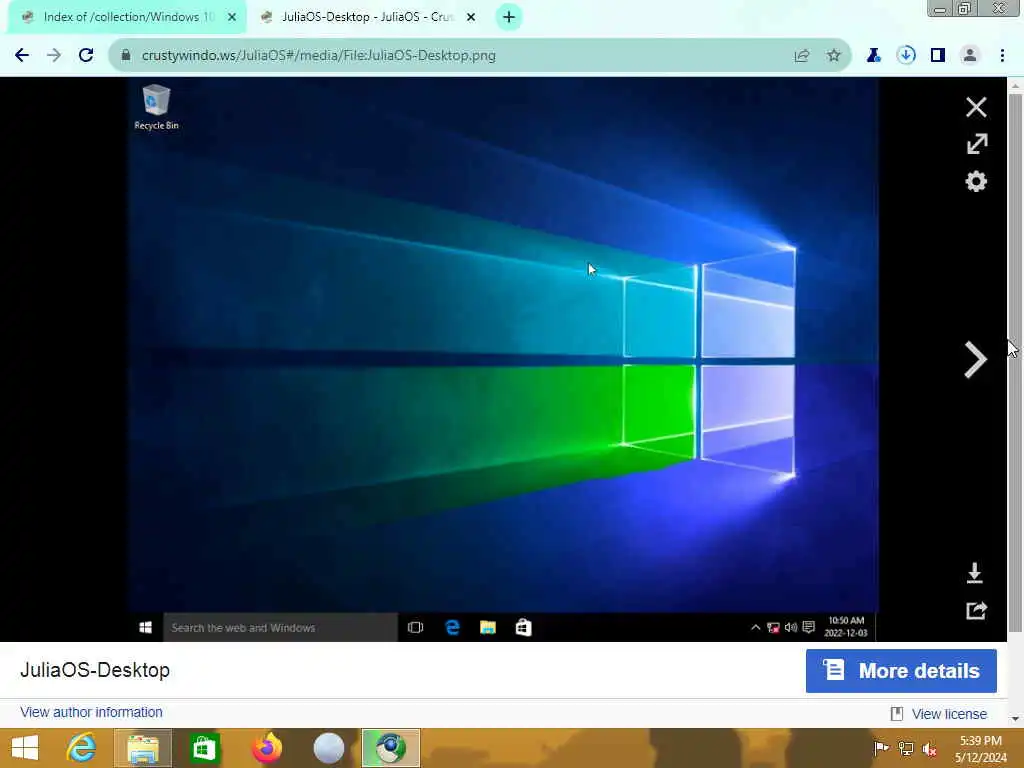
Task: Launch Firefox from the taskbar
Action: (x=266, y=748)
